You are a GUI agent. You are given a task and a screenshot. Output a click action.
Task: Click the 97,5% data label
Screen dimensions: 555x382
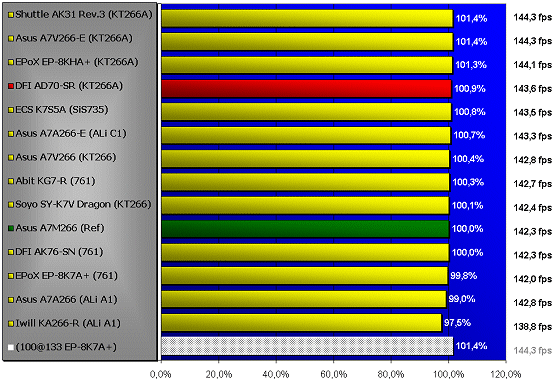(x=457, y=323)
